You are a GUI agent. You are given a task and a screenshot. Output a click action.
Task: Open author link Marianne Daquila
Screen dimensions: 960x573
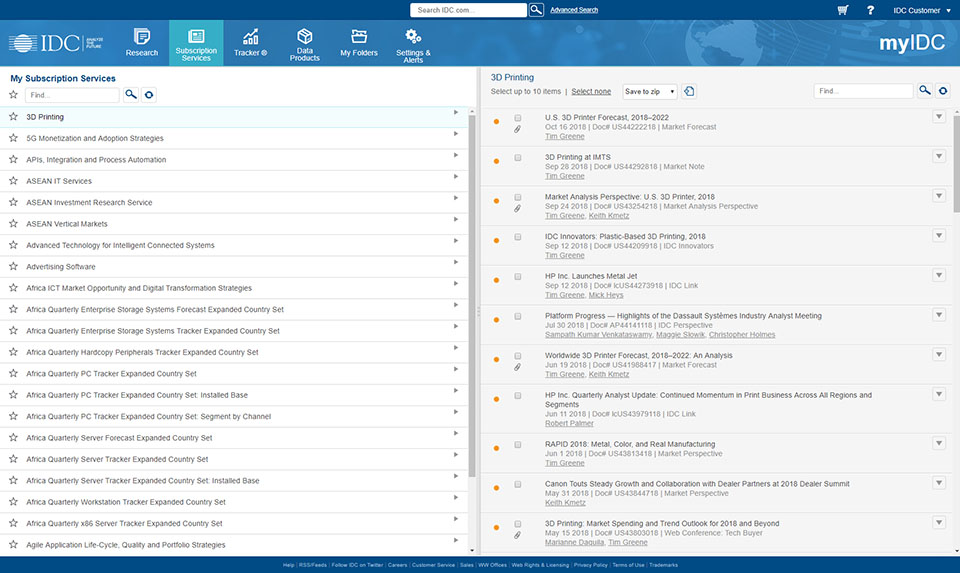tap(574, 542)
